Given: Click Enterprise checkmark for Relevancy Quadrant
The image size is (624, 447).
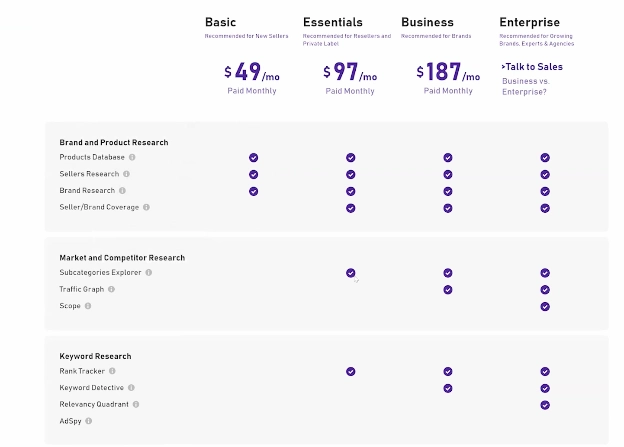Looking at the screenshot, I should pos(545,404).
